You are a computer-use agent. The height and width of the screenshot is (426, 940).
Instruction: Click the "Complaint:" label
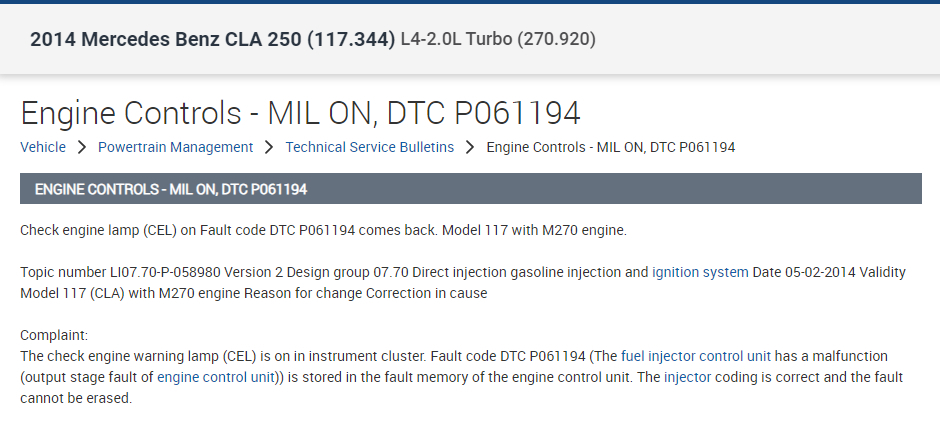[x=54, y=335]
